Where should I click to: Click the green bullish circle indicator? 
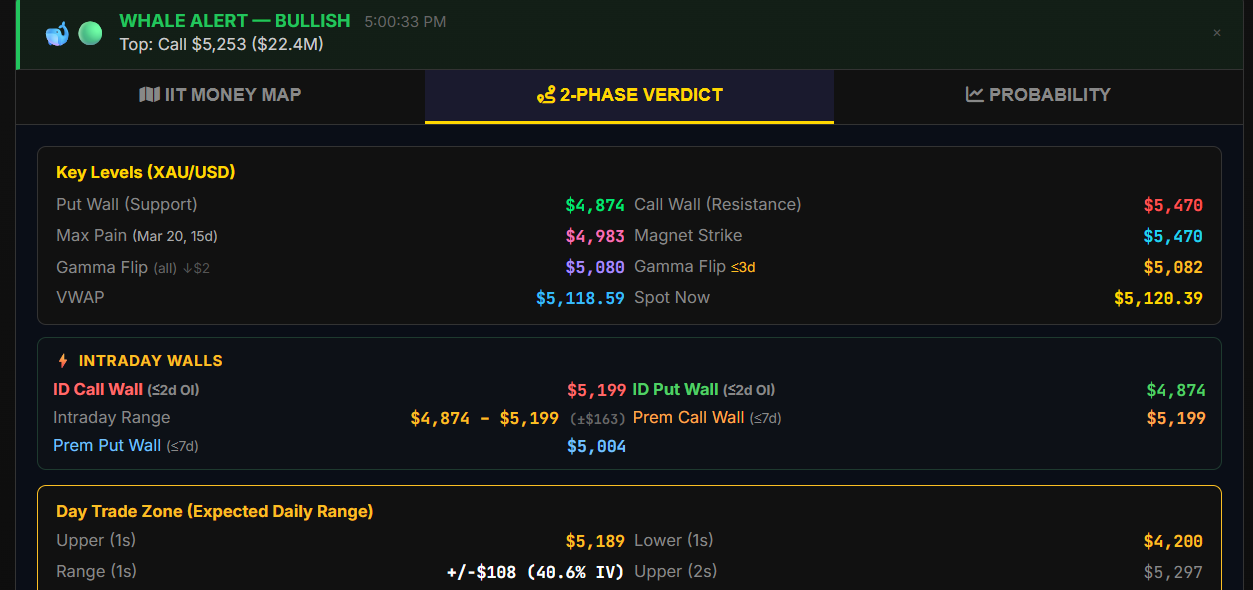[90, 33]
